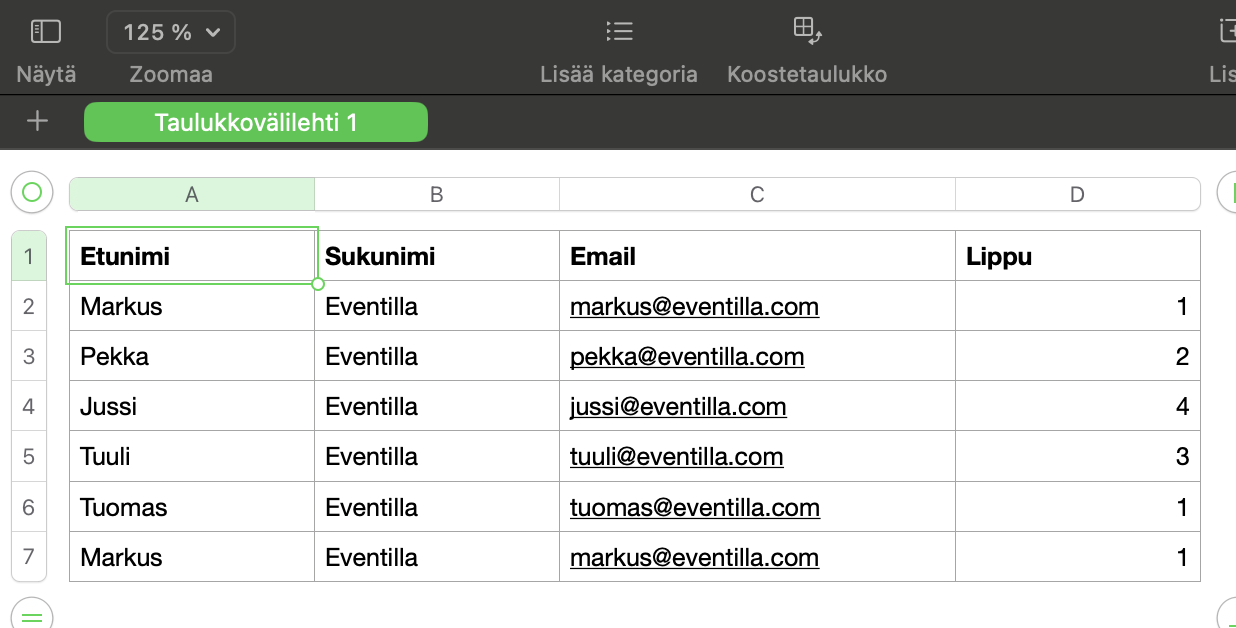This screenshot has width=1236, height=628.
Task: Click the selection handle on cell A1
Action: pyautogui.click(x=318, y=284)
